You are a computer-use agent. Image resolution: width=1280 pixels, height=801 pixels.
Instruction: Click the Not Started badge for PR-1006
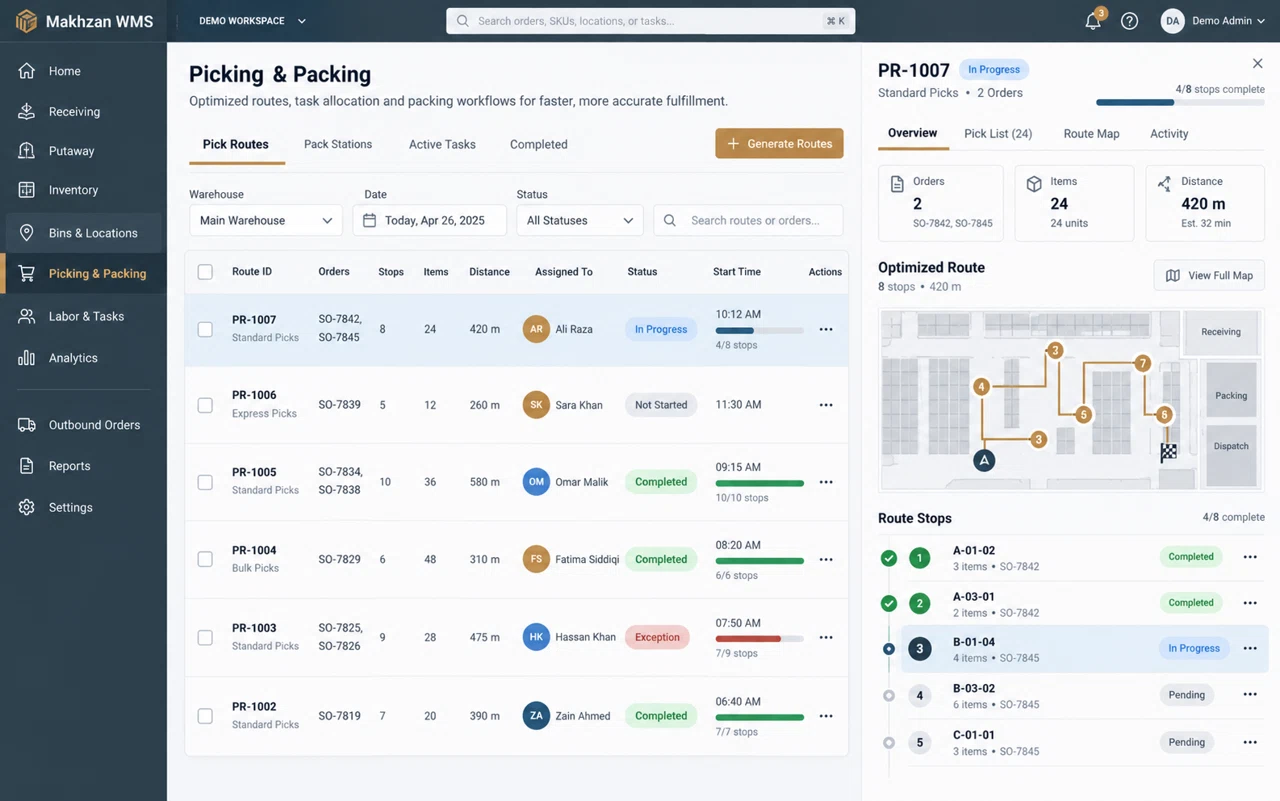(x=661, y=405)
